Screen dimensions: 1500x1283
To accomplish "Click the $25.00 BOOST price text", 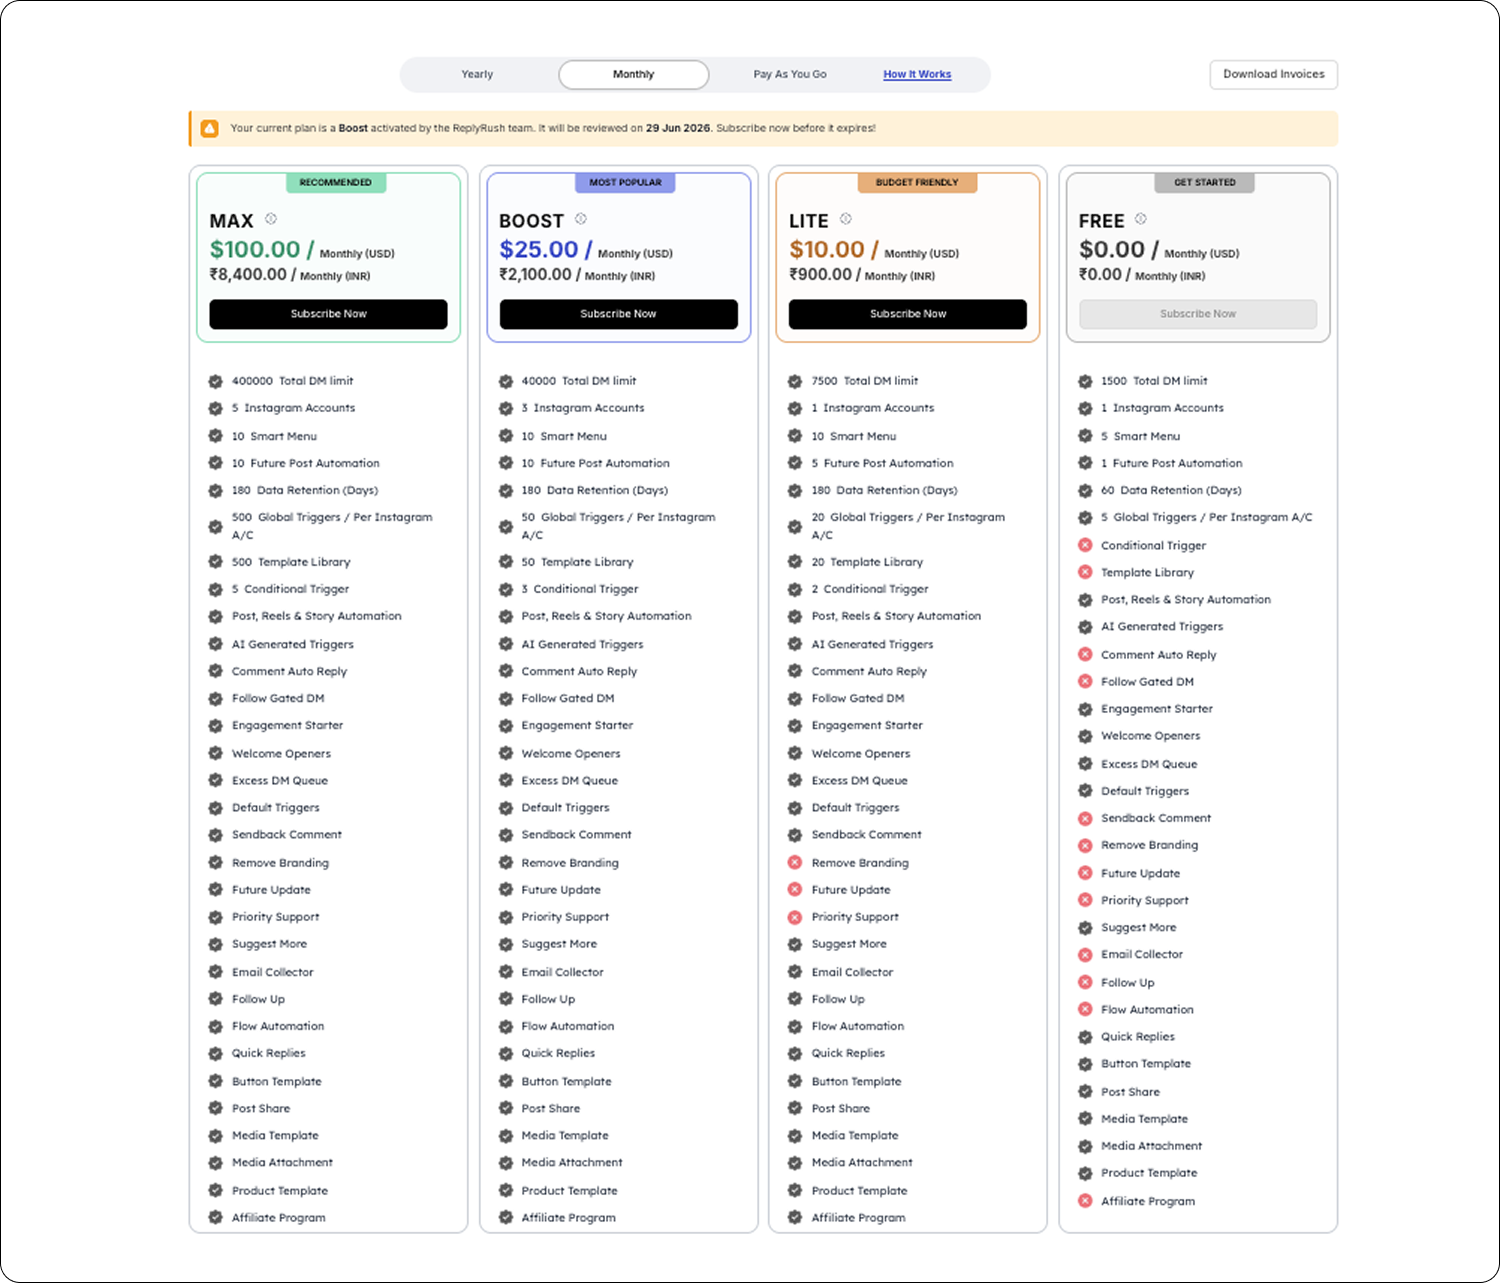I will (539, 249).
